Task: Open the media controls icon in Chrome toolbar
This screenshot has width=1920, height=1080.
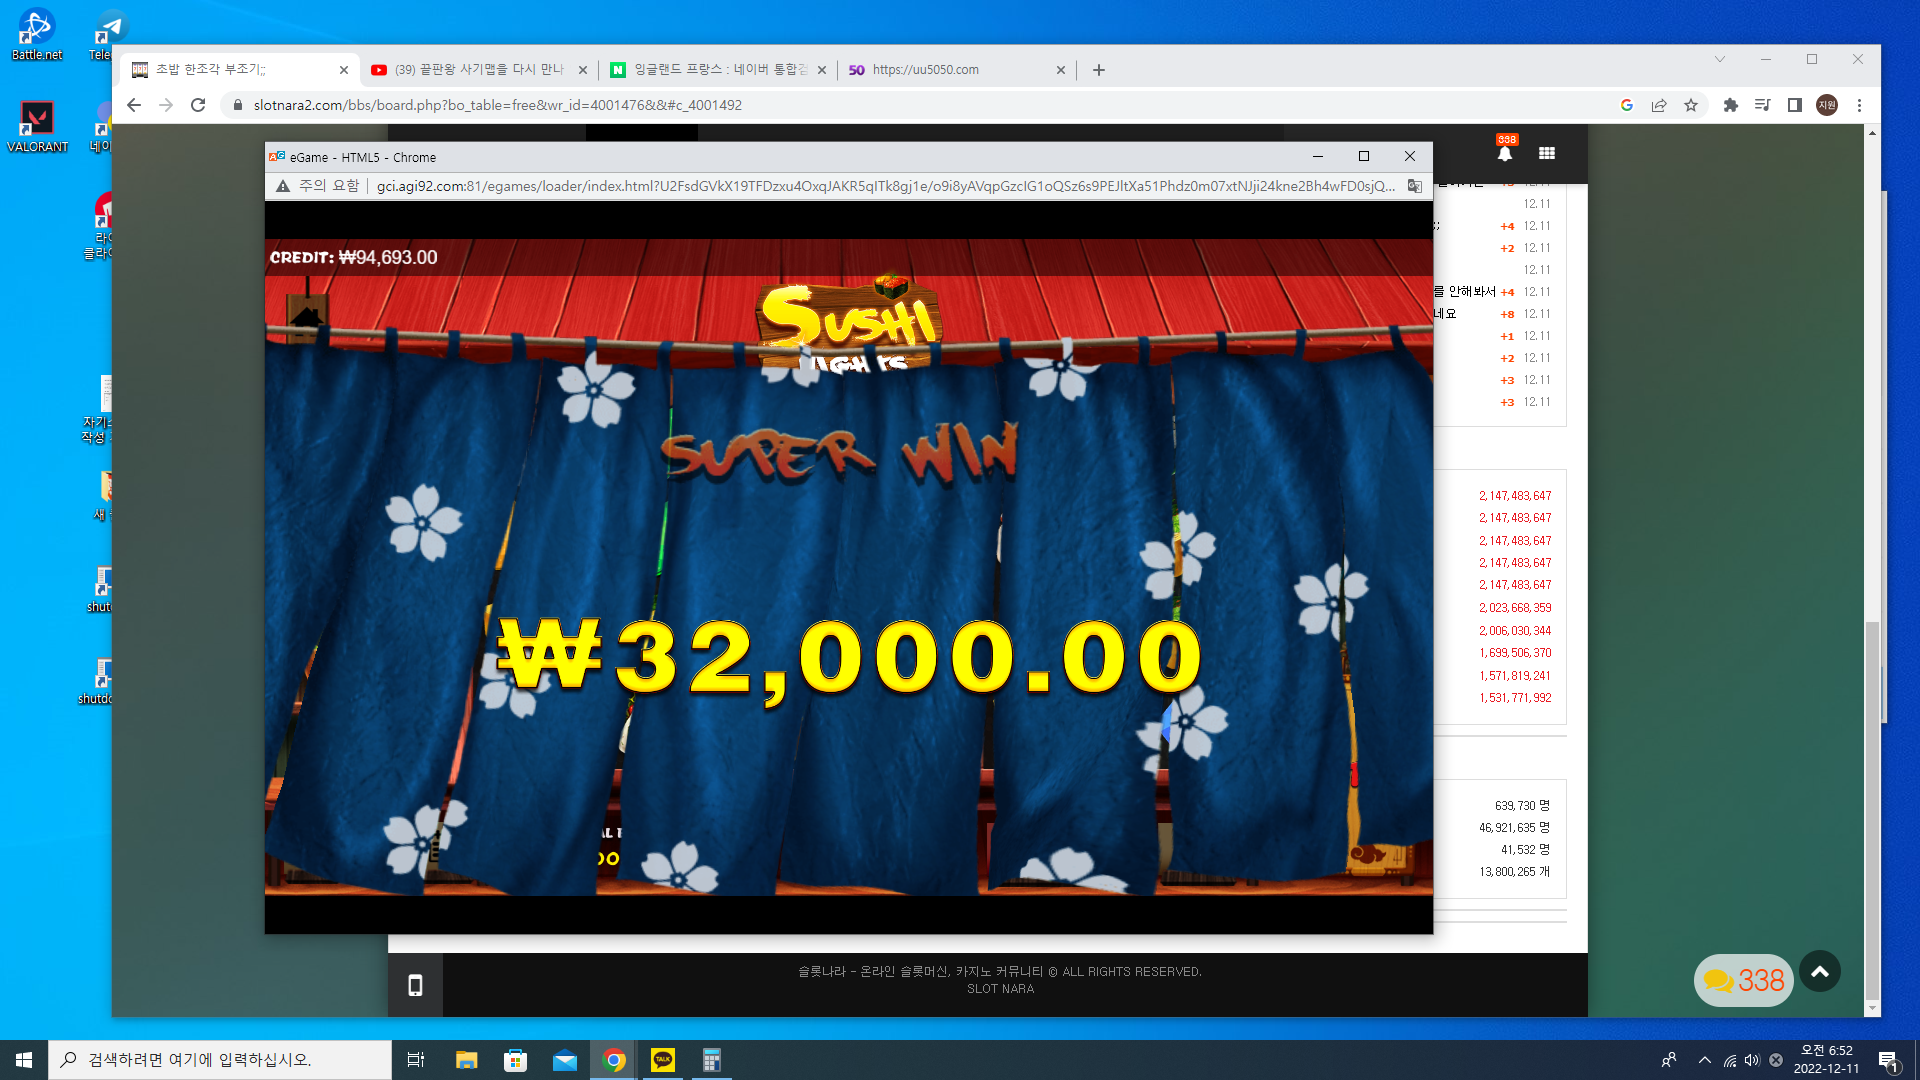Action: click(x=1763, y=105)
